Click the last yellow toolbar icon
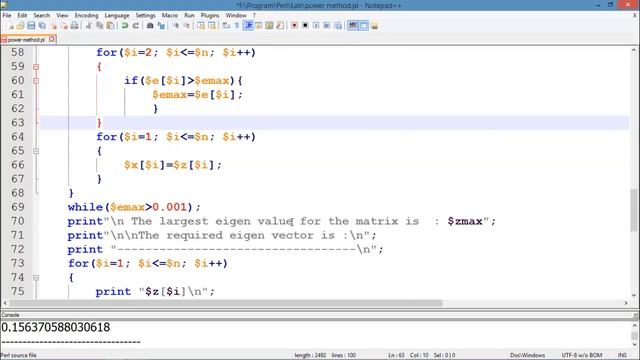Screen dimensions: 640x360 (374, 26)
